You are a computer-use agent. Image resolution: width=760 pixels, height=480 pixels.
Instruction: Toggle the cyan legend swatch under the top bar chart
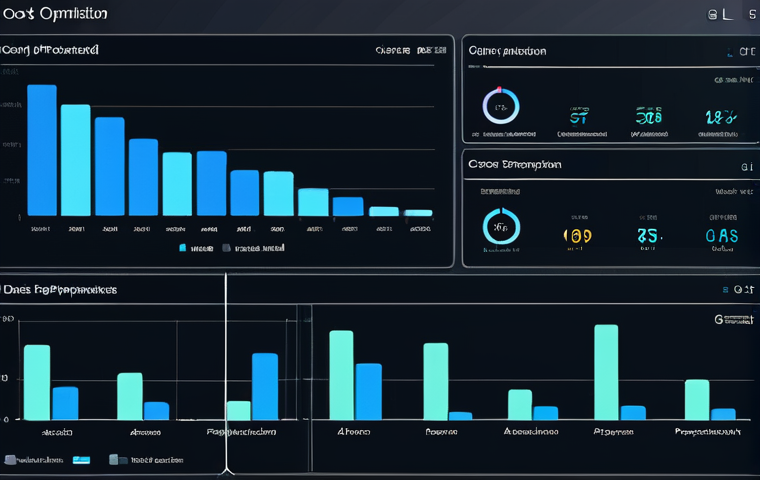pos(183,248)
